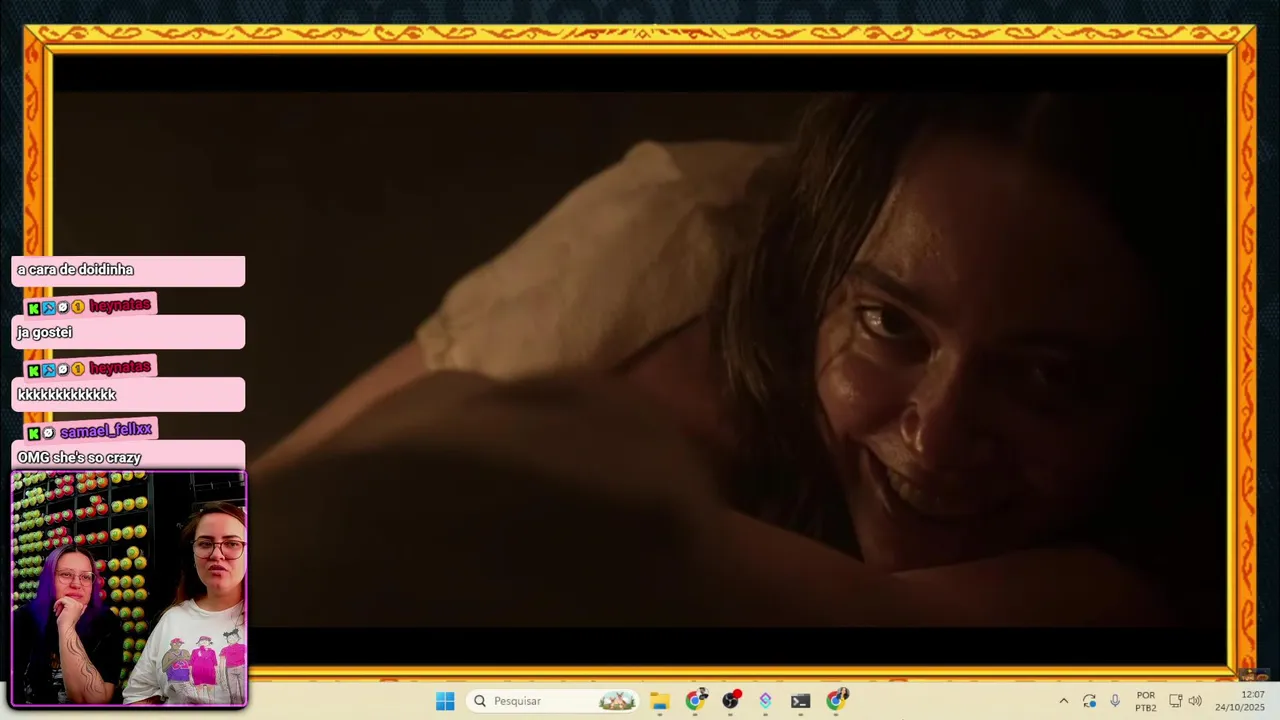Click the webcam overlay thumbnail
Screen dimensions: 1280x720
click(x=129, y=589)
